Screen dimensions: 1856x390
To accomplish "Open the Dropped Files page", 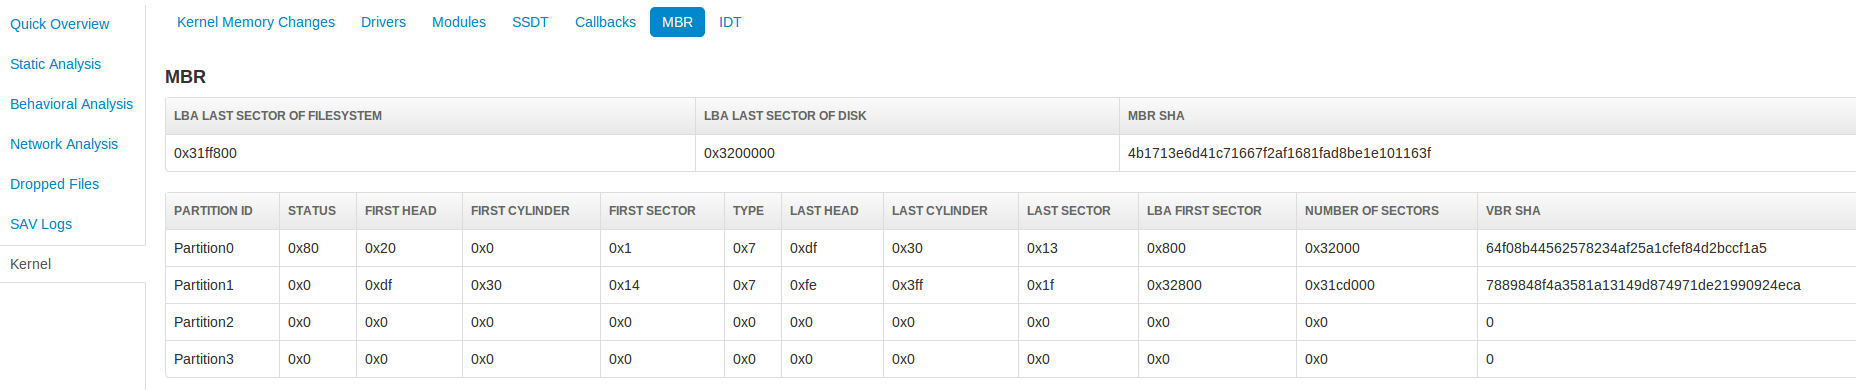I will (55, 184).
